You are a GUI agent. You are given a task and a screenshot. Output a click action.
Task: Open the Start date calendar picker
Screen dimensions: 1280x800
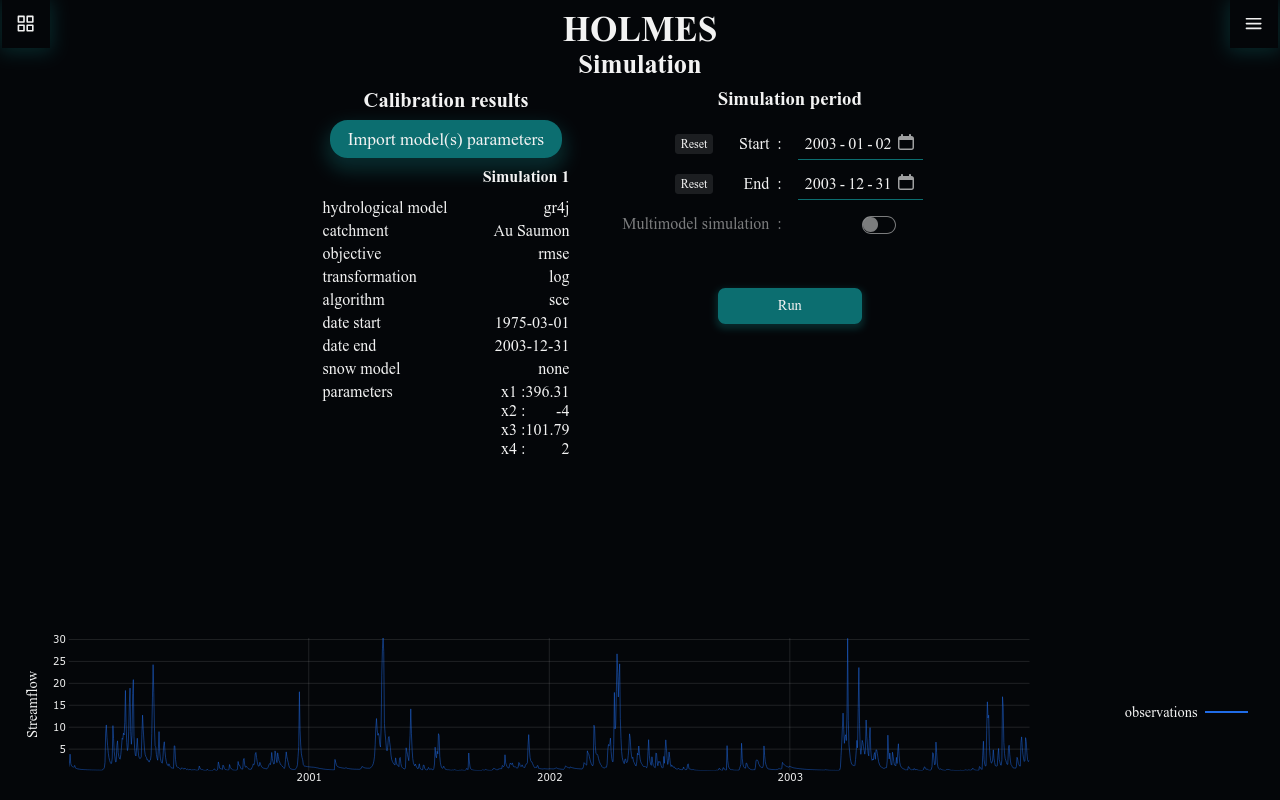click(x=905, y=142)
